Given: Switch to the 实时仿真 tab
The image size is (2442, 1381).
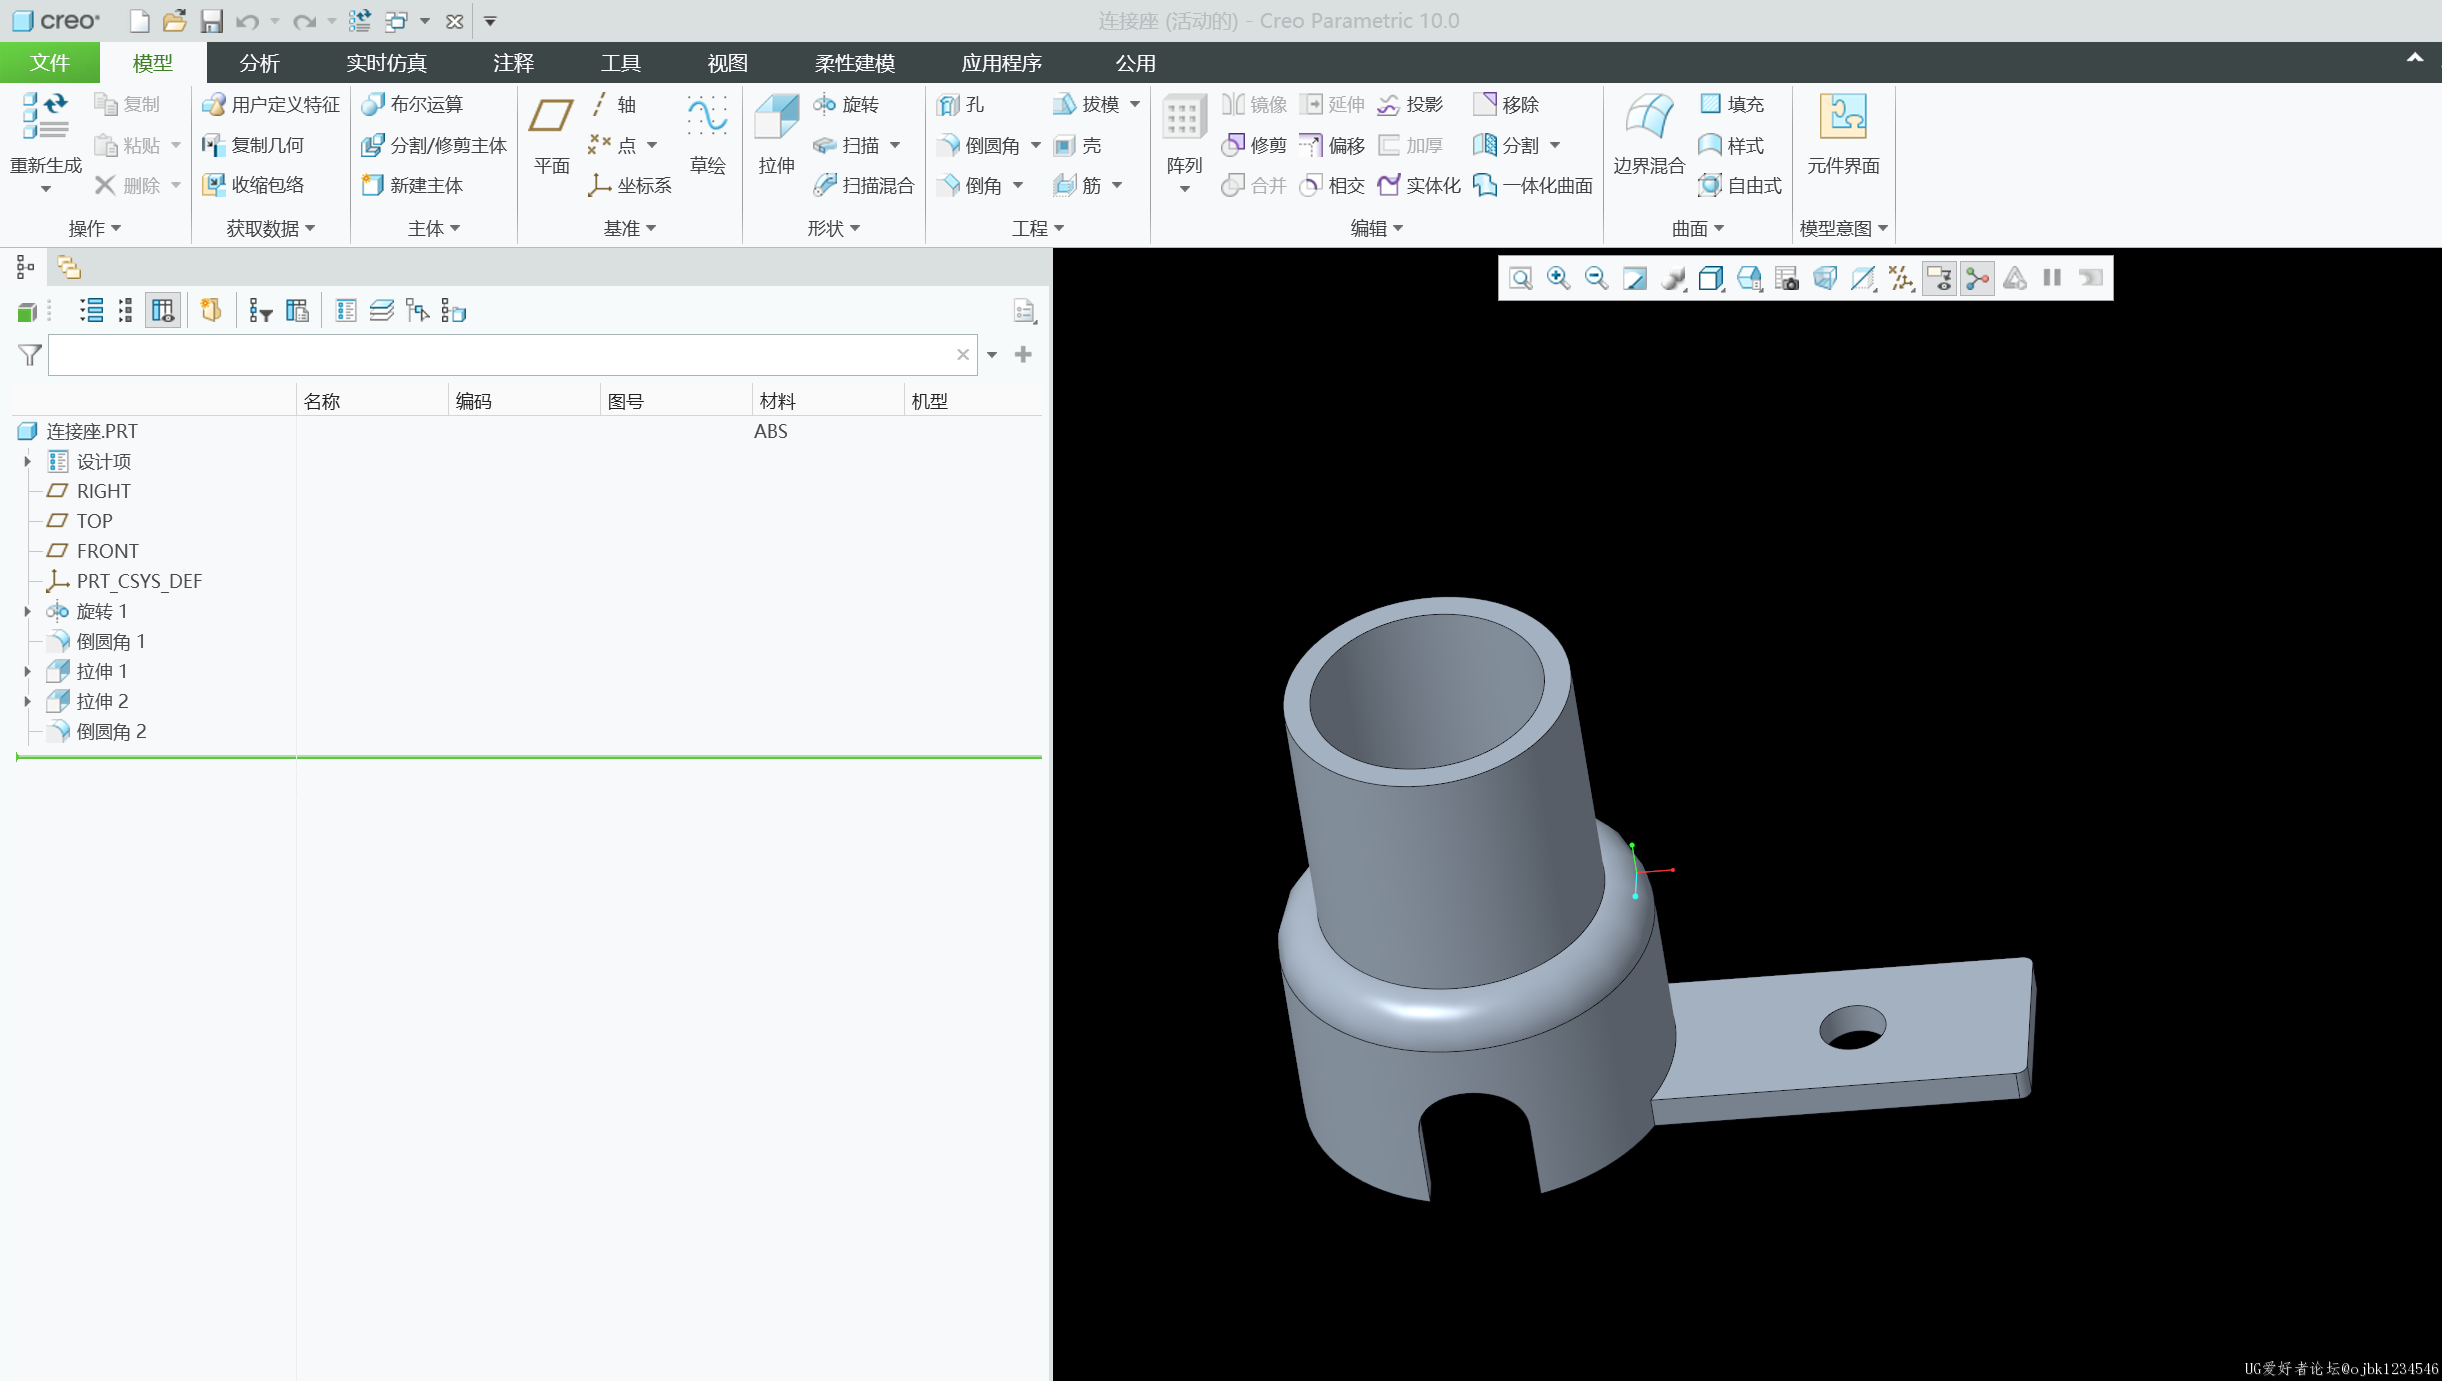Looking at the screenshot, I should pyautogui.click(x=386, y=63).
